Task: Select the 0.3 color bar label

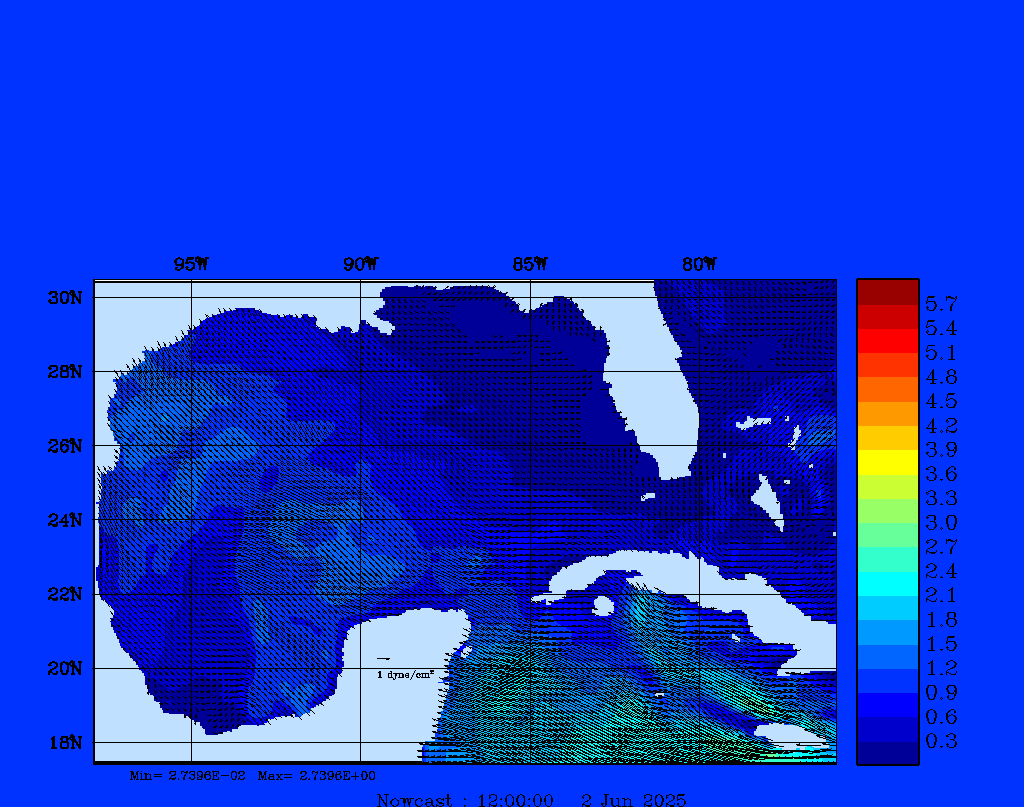Action: (x=941, y=741)
